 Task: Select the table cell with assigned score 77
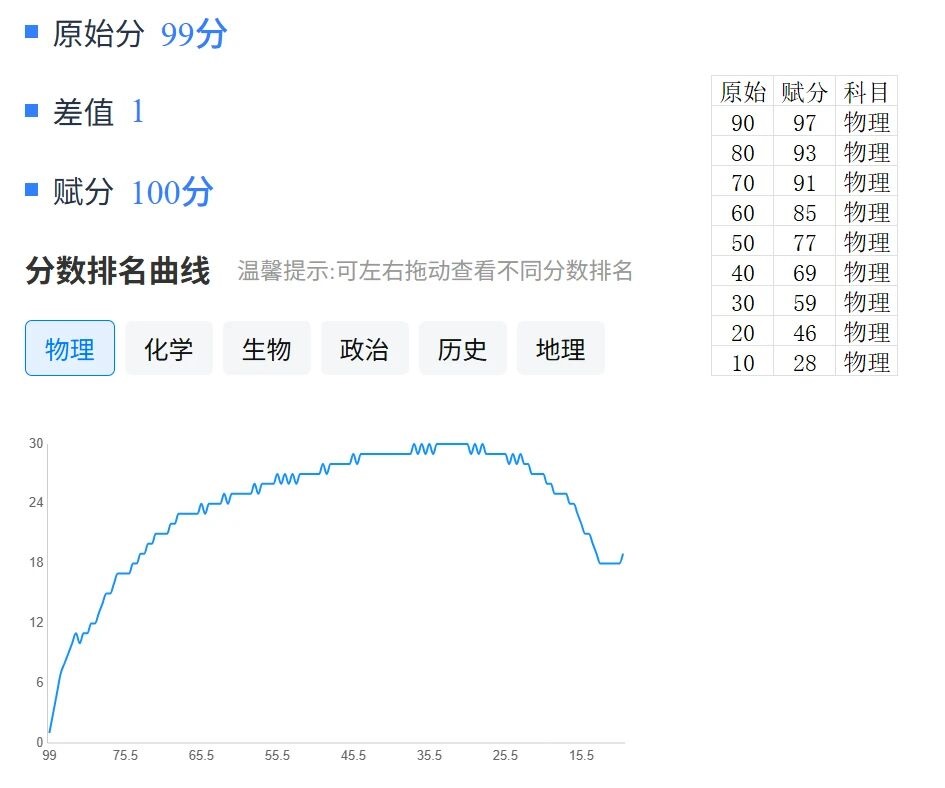click(804, 243)
